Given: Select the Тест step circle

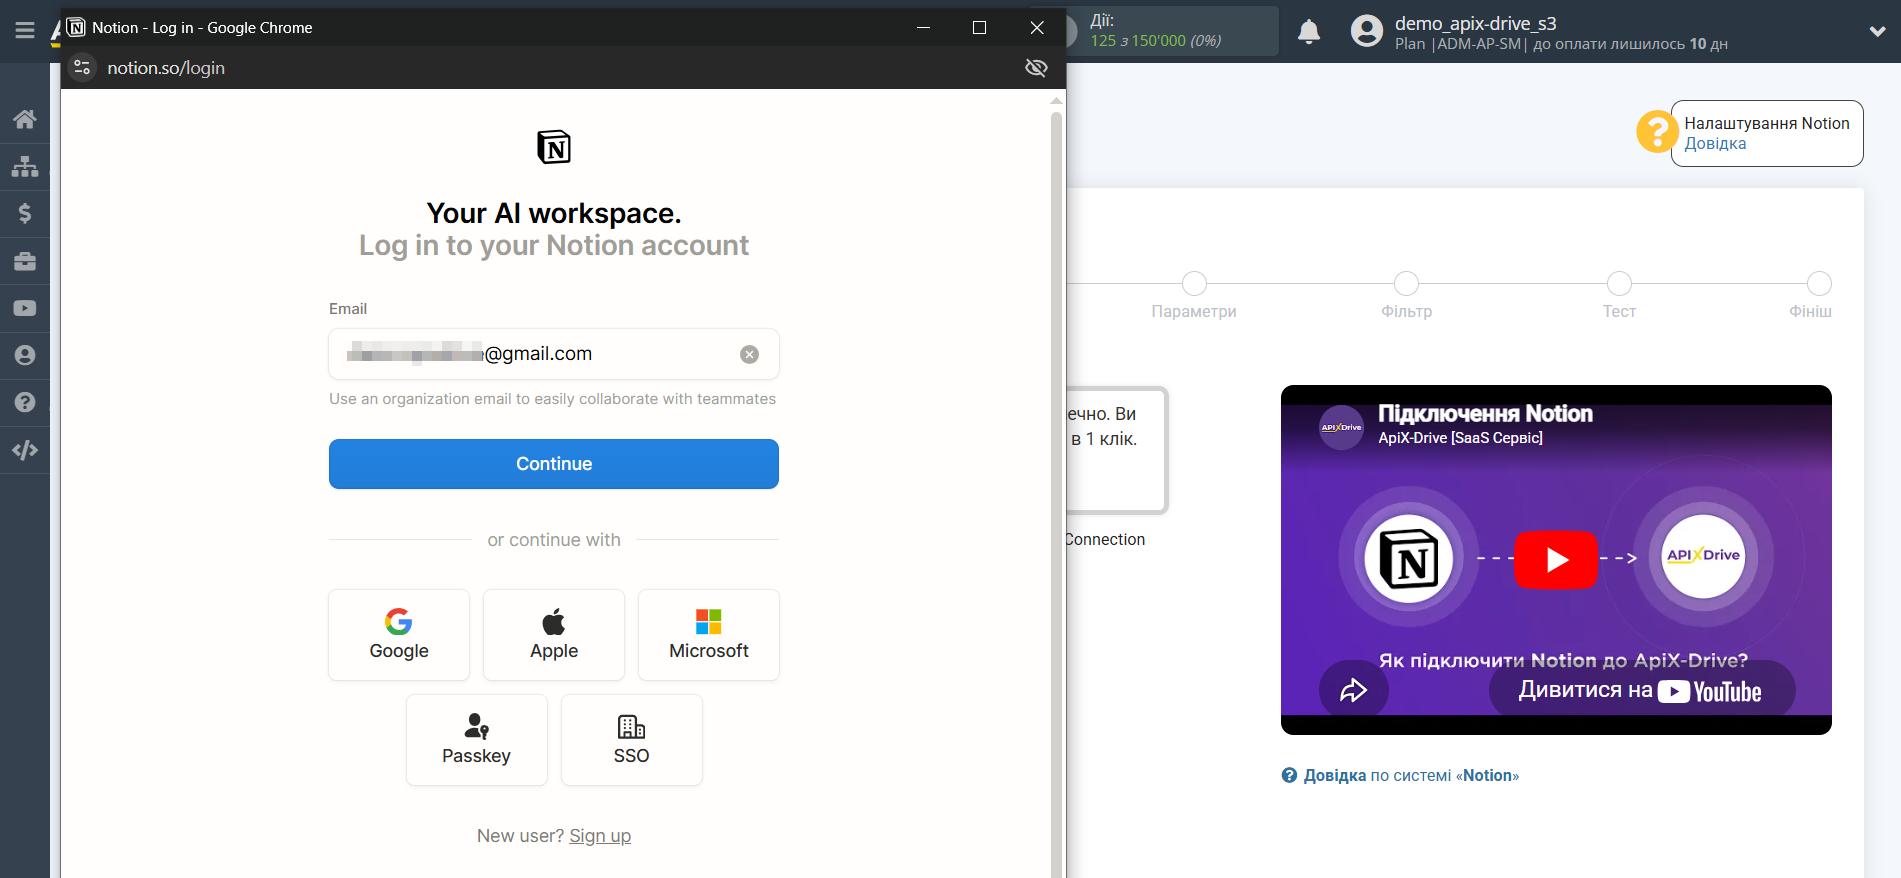Looking at the screenshot, I should [x=1619, y=284].
